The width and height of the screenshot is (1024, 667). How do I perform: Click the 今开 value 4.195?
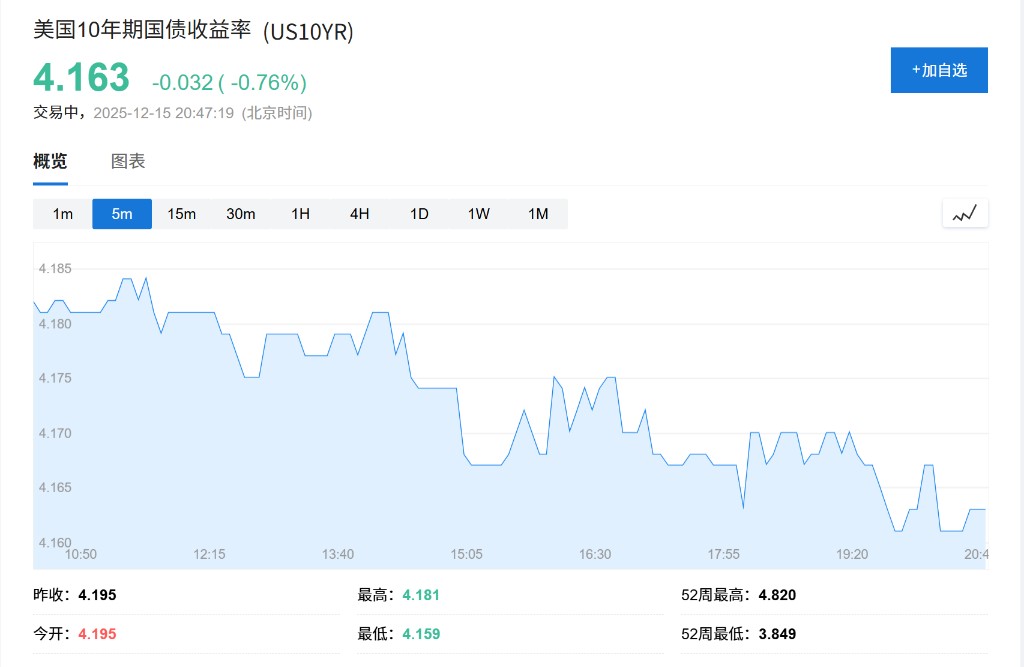coord(97,634)
